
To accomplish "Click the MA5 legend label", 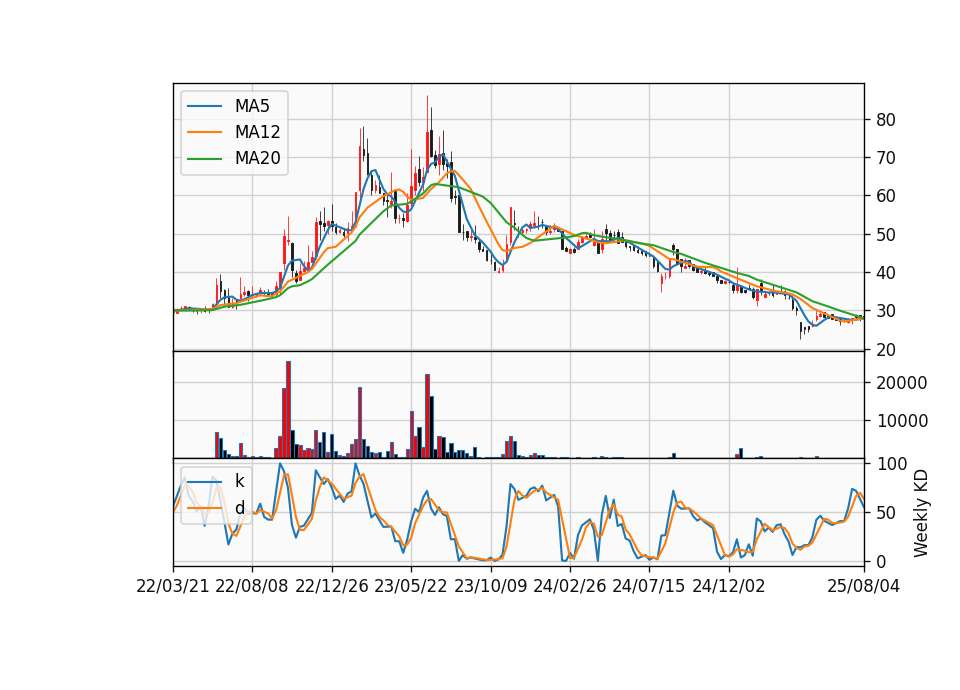I will pyautogui.click(x=252, y=106).
